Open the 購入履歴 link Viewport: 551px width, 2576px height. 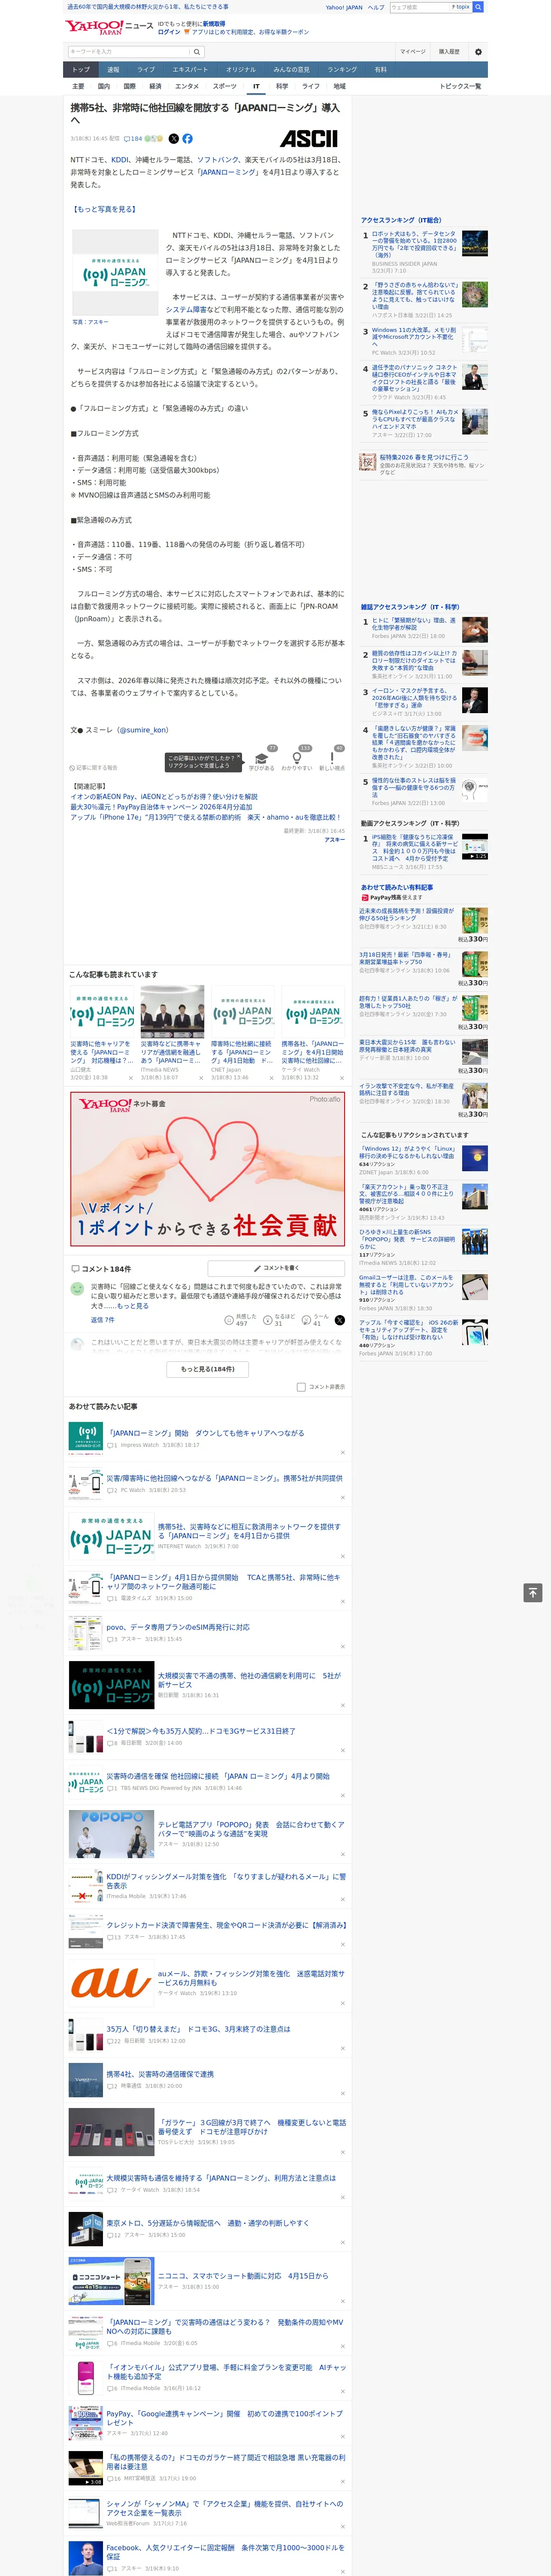449,51
